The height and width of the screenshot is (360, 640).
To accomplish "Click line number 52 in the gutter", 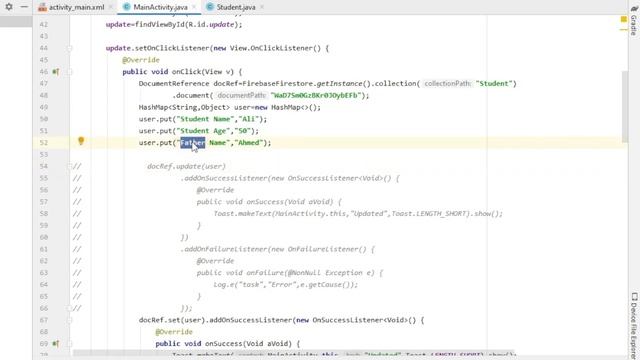I will (x=44, y=142).
